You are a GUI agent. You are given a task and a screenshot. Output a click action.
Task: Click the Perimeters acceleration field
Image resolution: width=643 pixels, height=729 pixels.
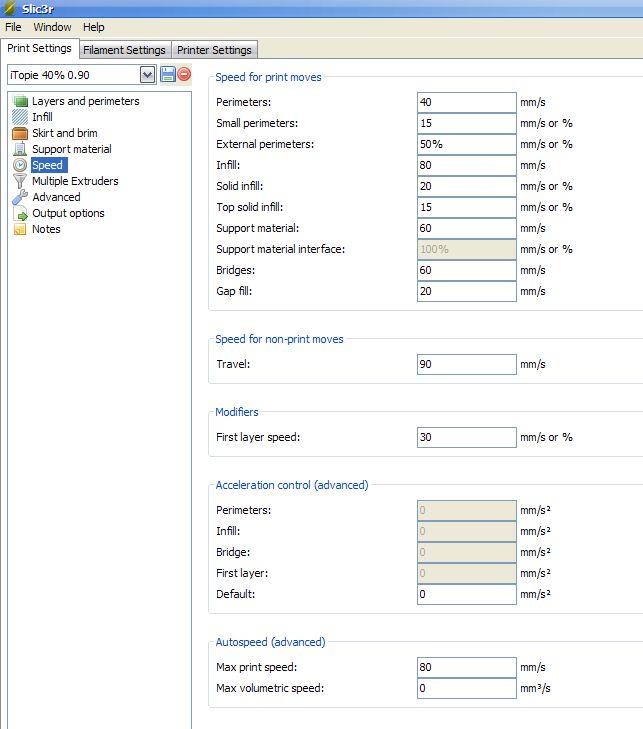467,510
